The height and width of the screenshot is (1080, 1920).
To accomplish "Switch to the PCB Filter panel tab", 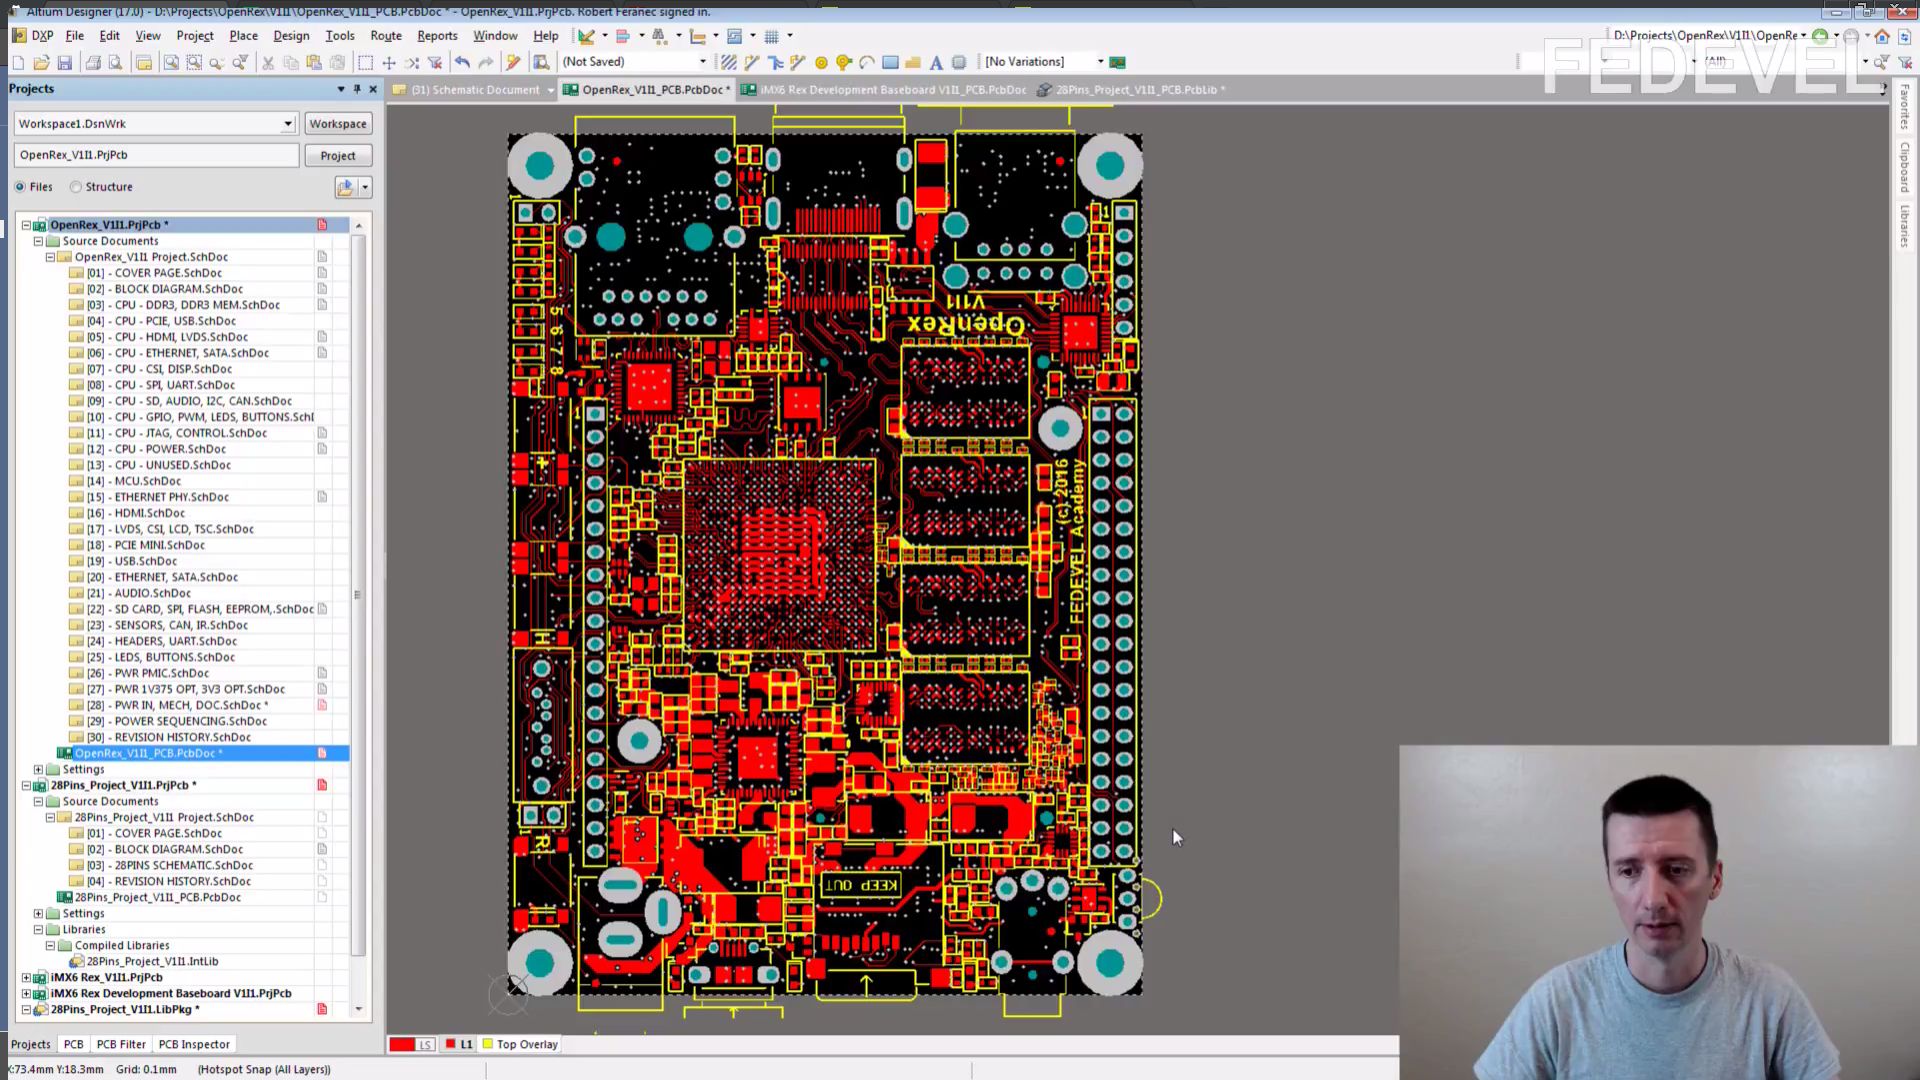I will (121, 1044).
